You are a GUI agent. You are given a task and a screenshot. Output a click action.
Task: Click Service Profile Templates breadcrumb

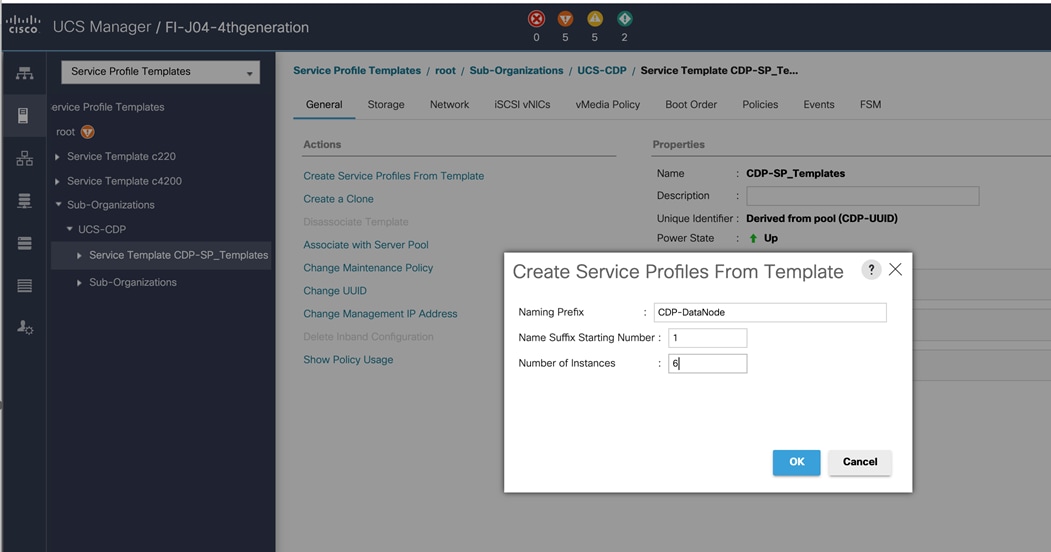pyautogui.click(x=357, y=71)
